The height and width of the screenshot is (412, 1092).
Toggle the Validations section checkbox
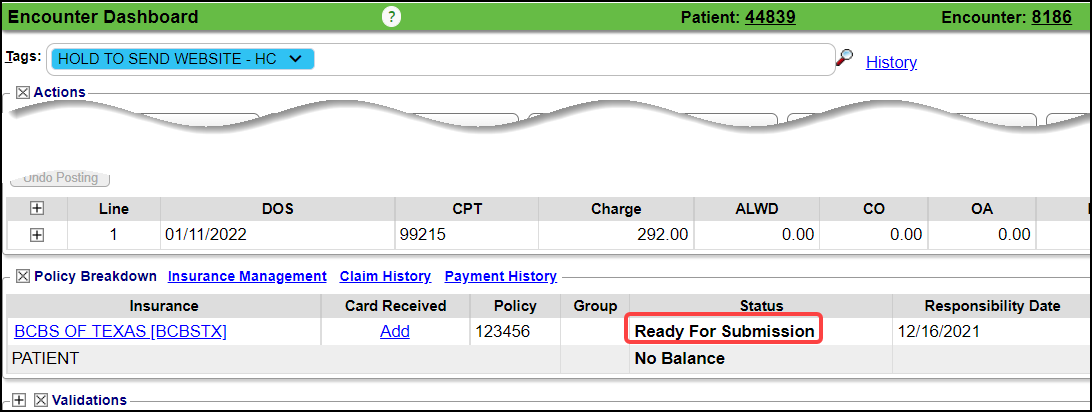tap(41, 400)
